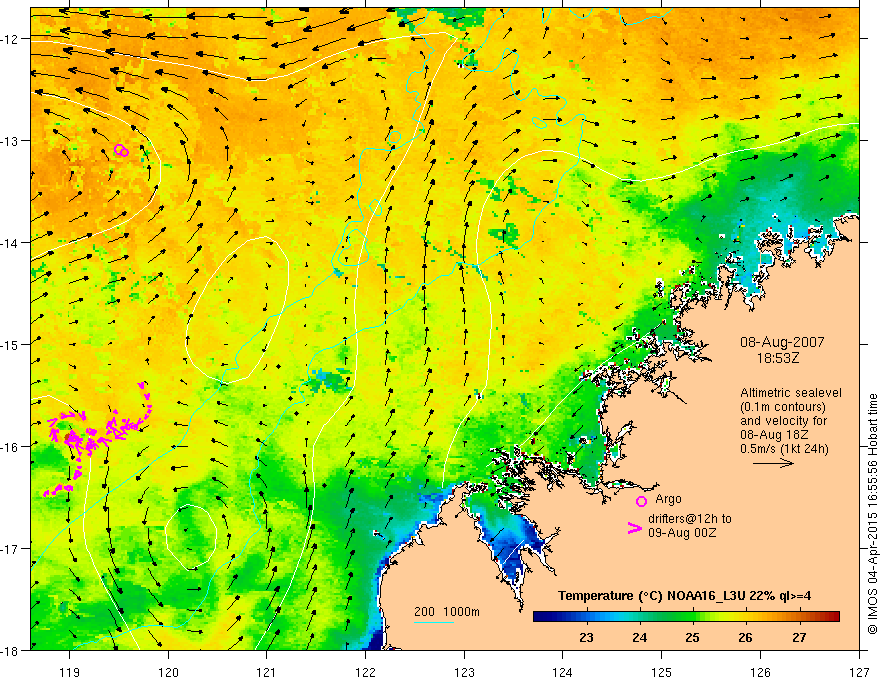Click the '(0.1m contours)' text
Viewport: 880px width, 680px height.
point(783,407)
